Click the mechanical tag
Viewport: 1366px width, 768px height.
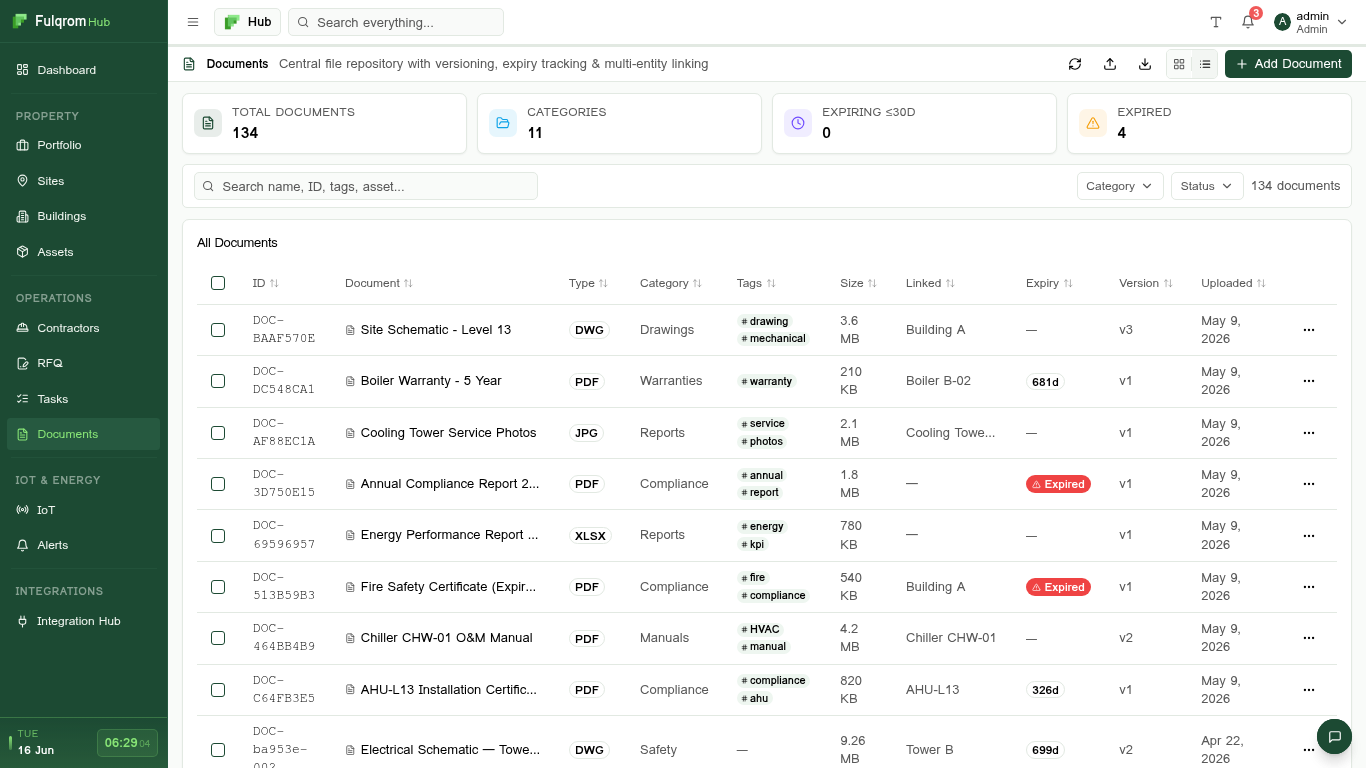[x=773, y=339]
